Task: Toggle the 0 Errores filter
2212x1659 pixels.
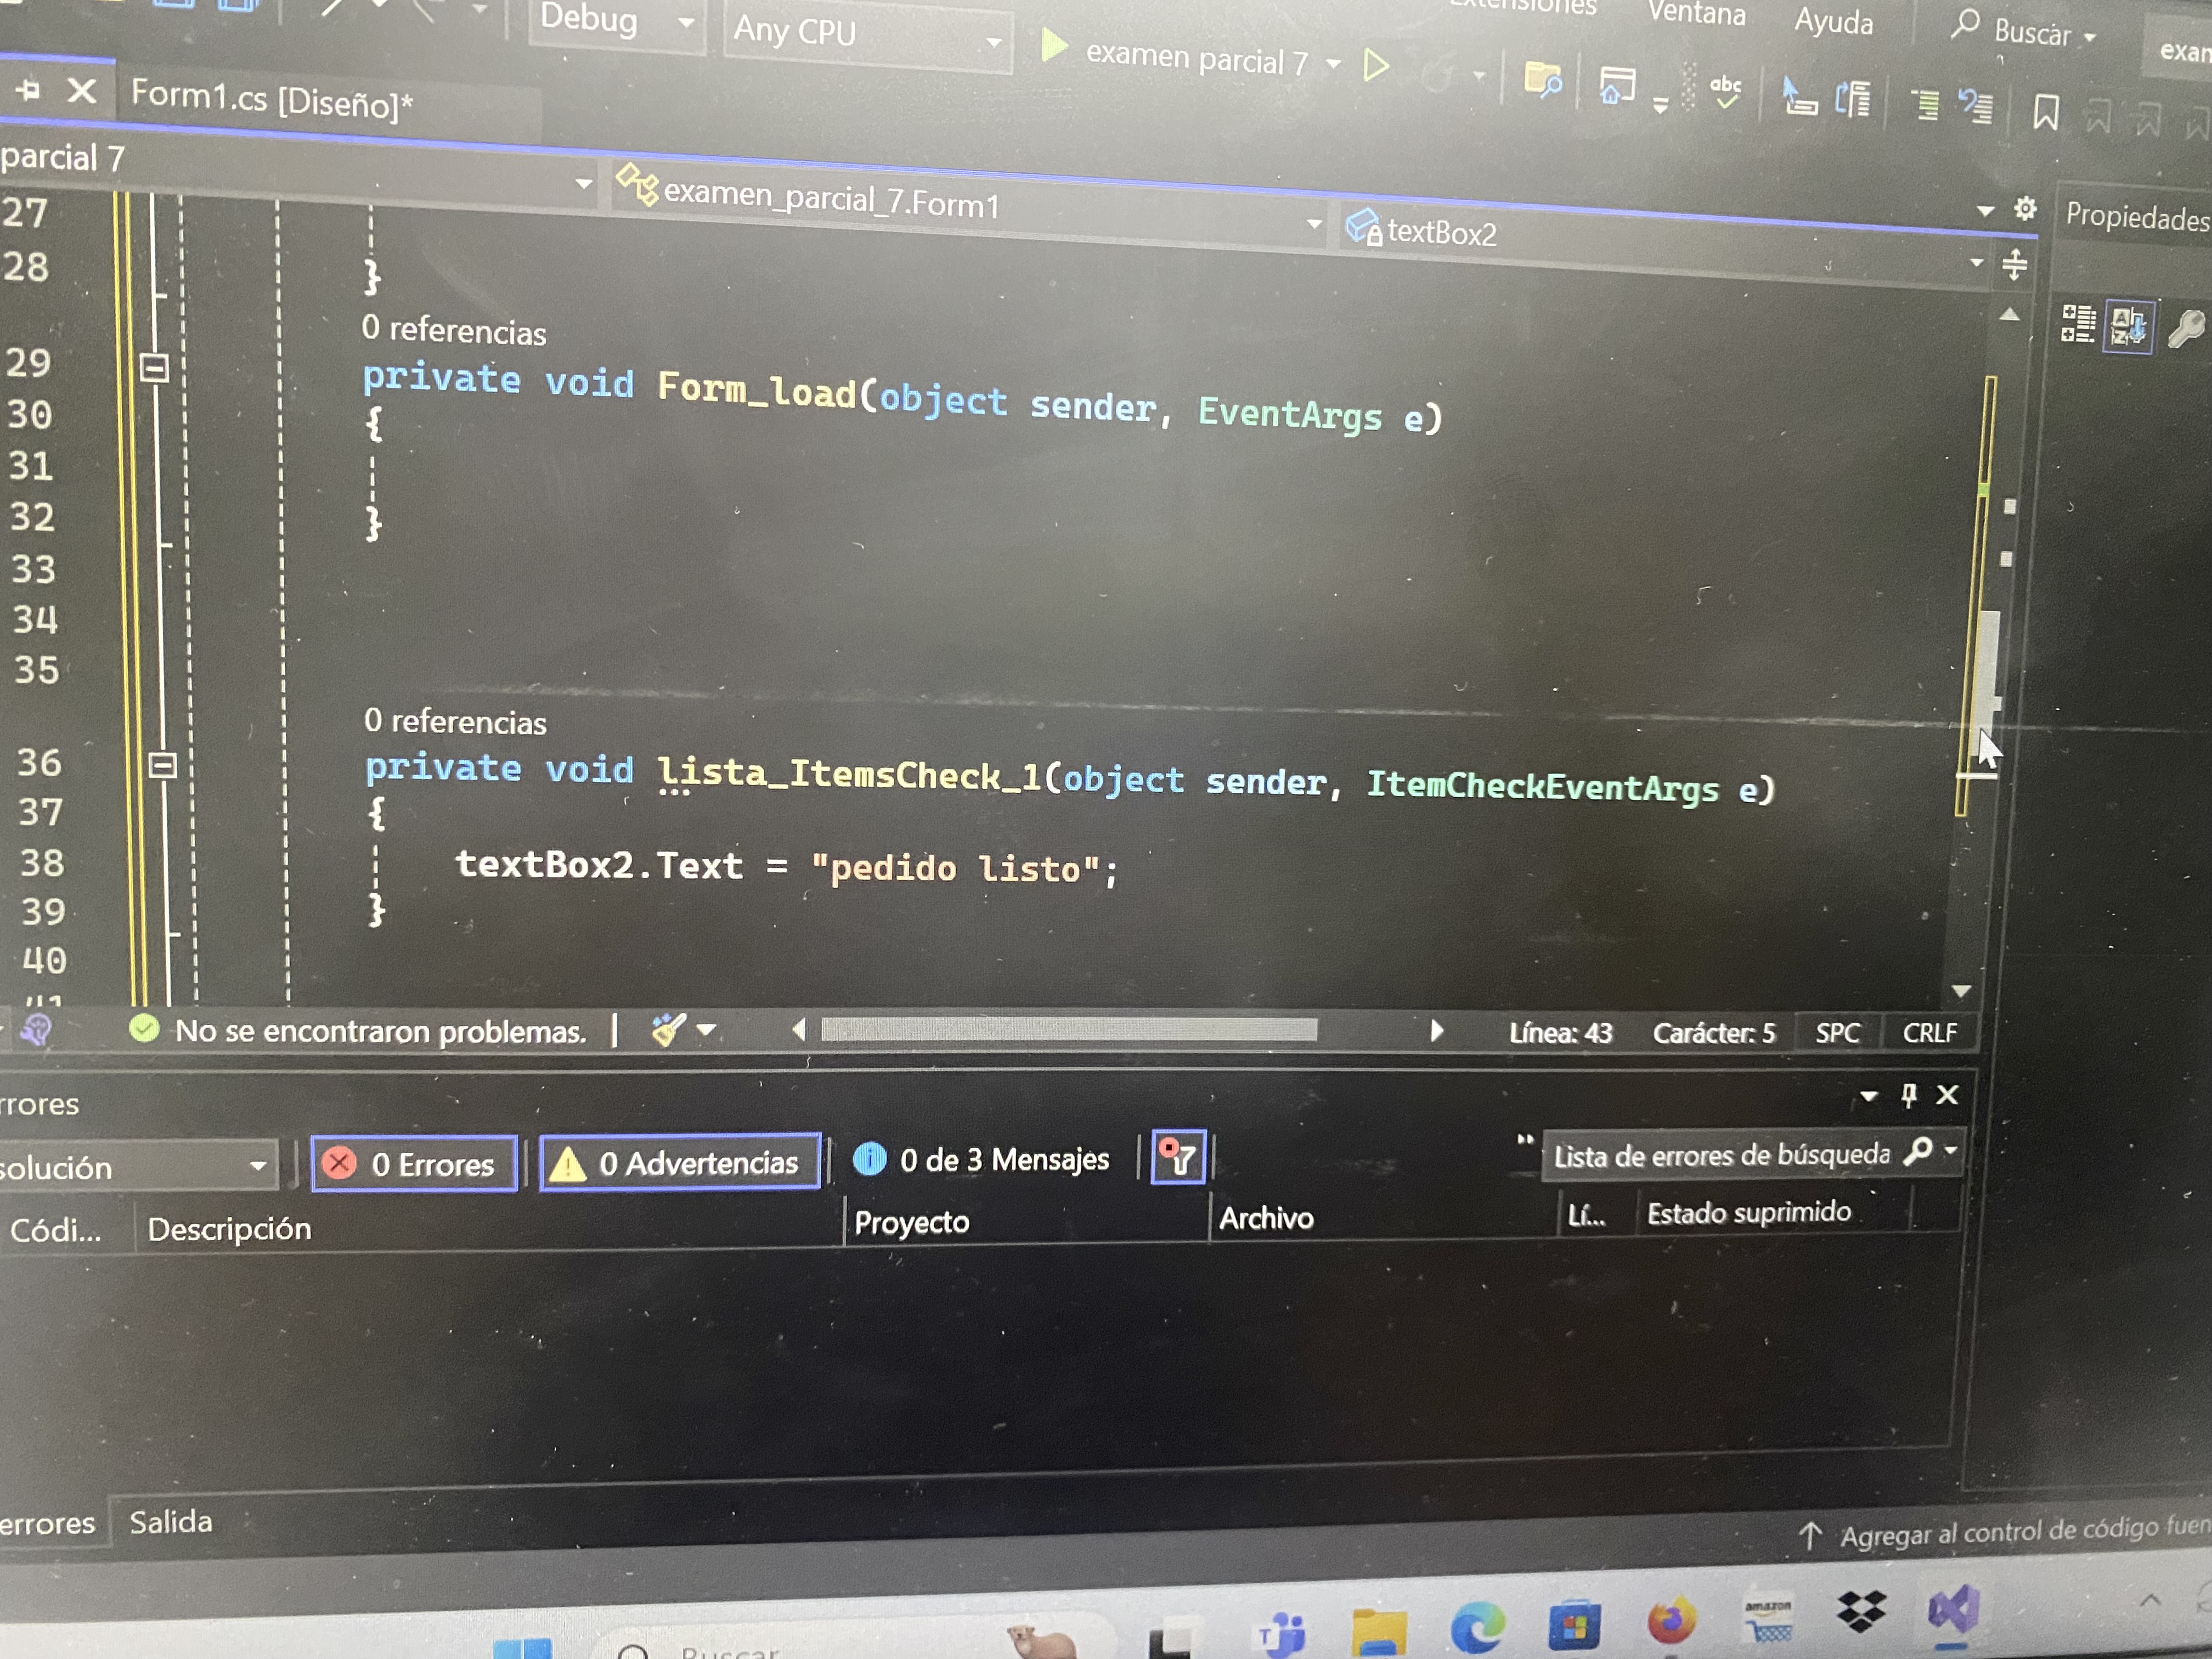Action: click(x=414, y=1164)
